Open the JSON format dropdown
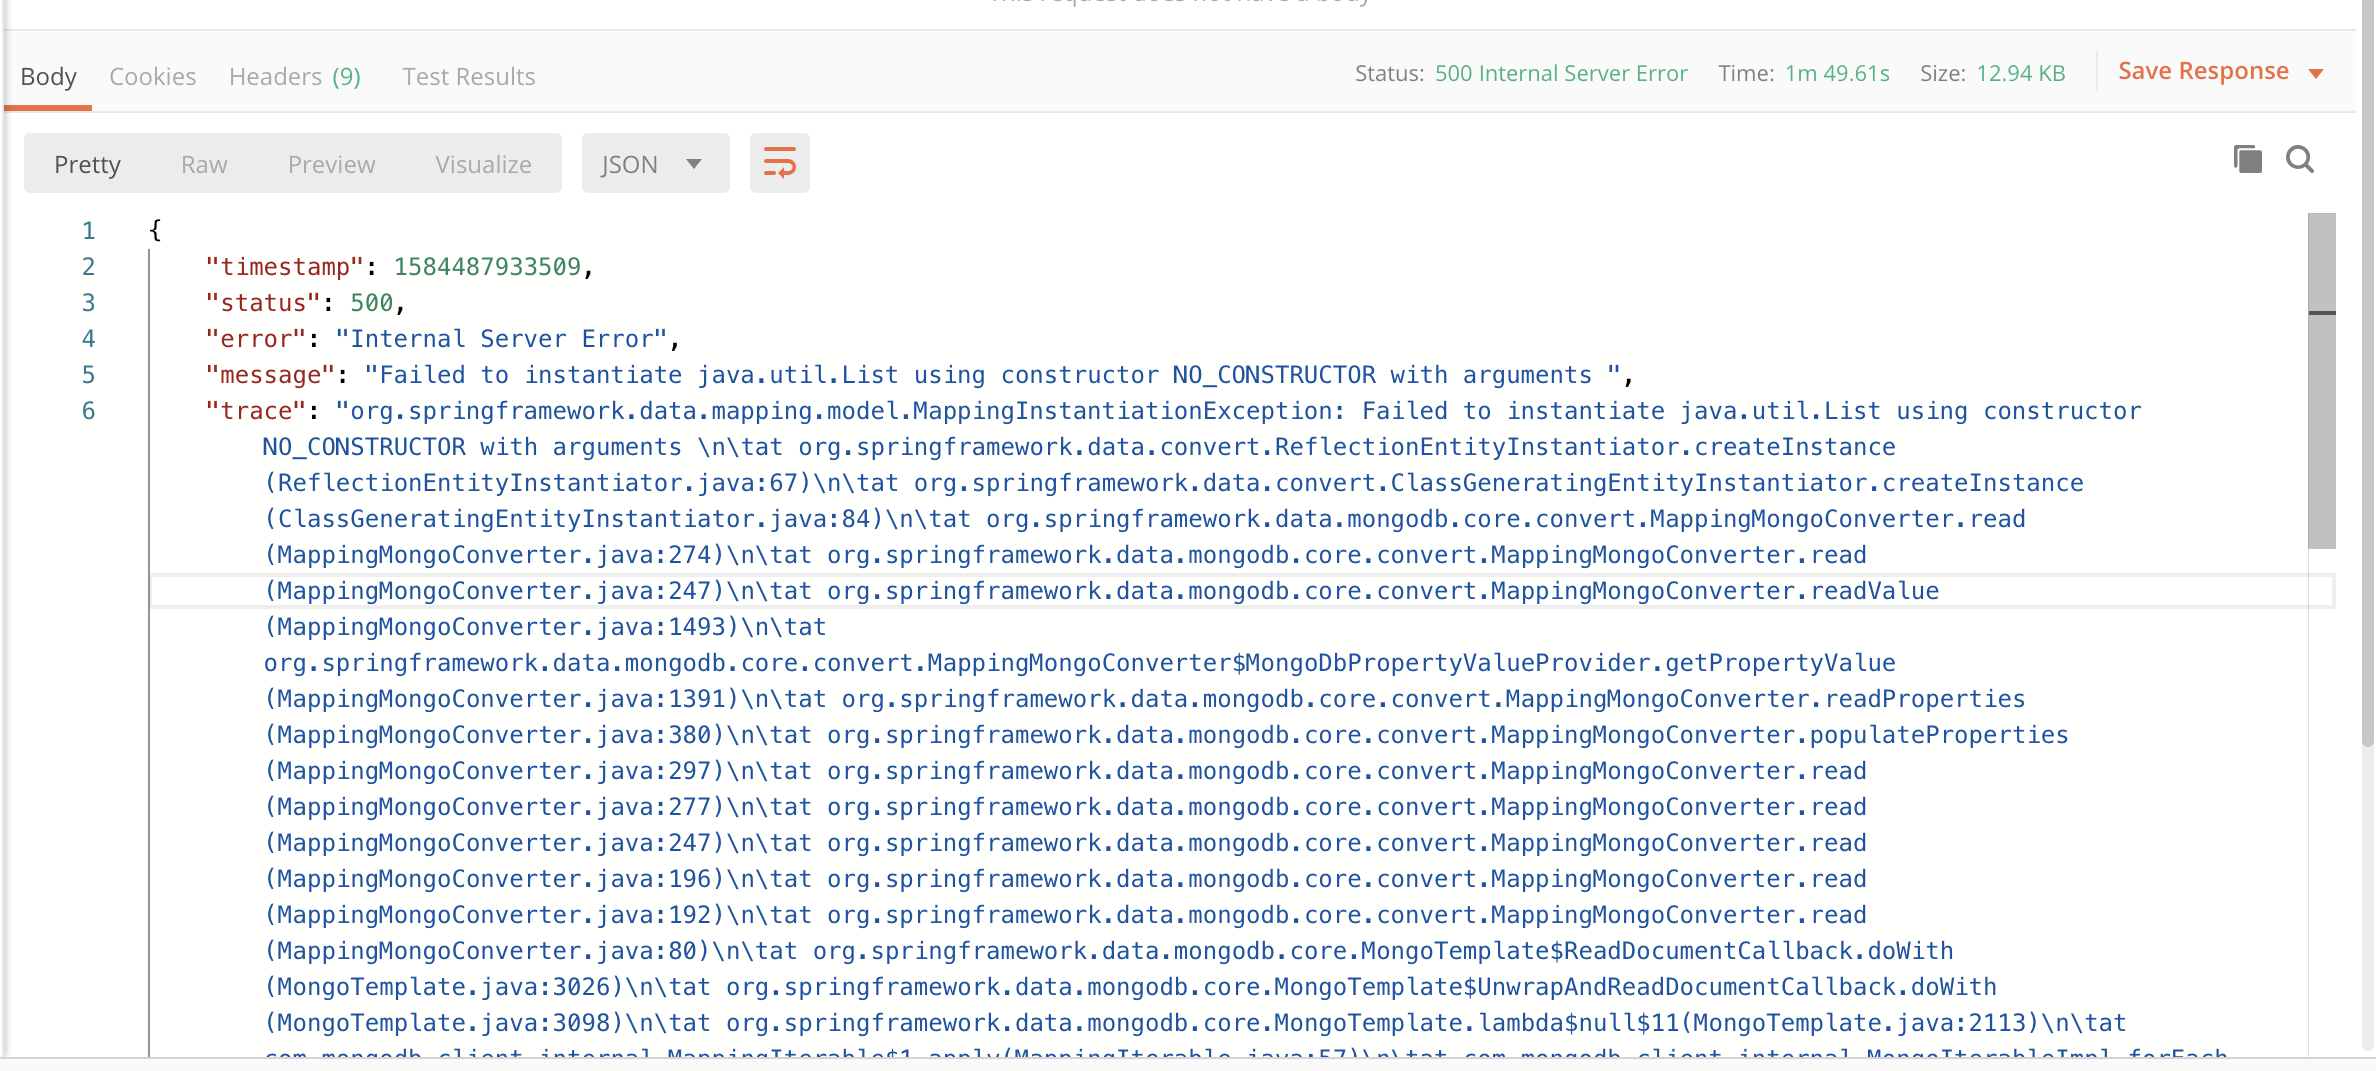The image size is (2376, 1071). coord(653,164)
